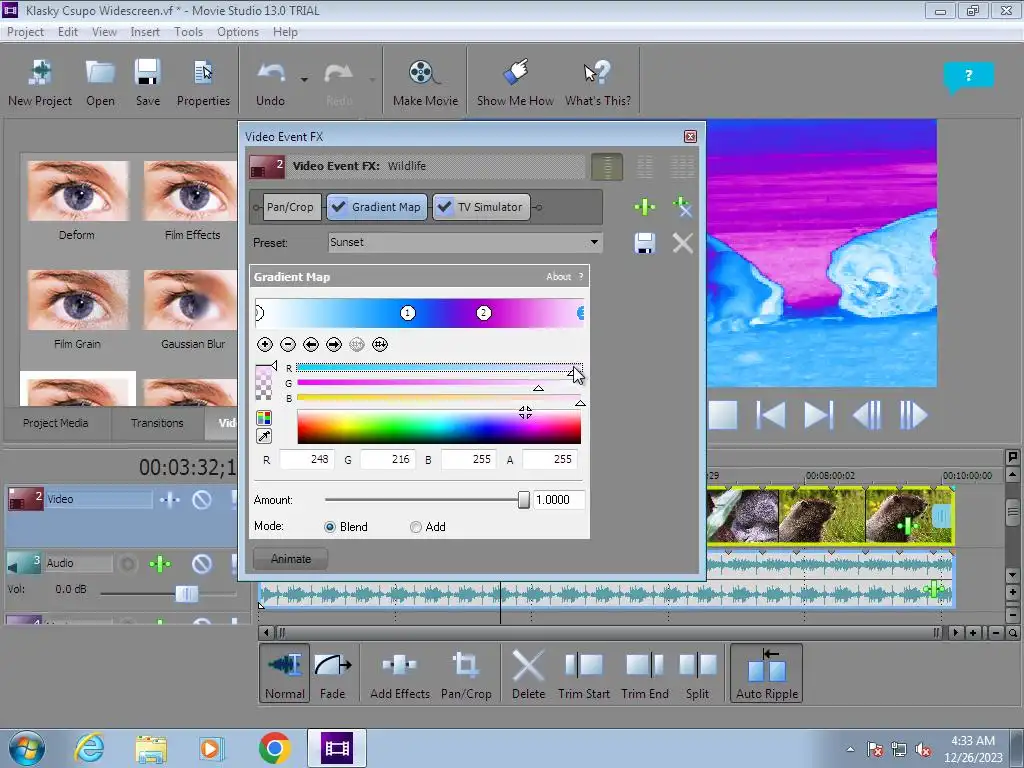Delete the current preset with the X
1024x768 pixels.
682,243
